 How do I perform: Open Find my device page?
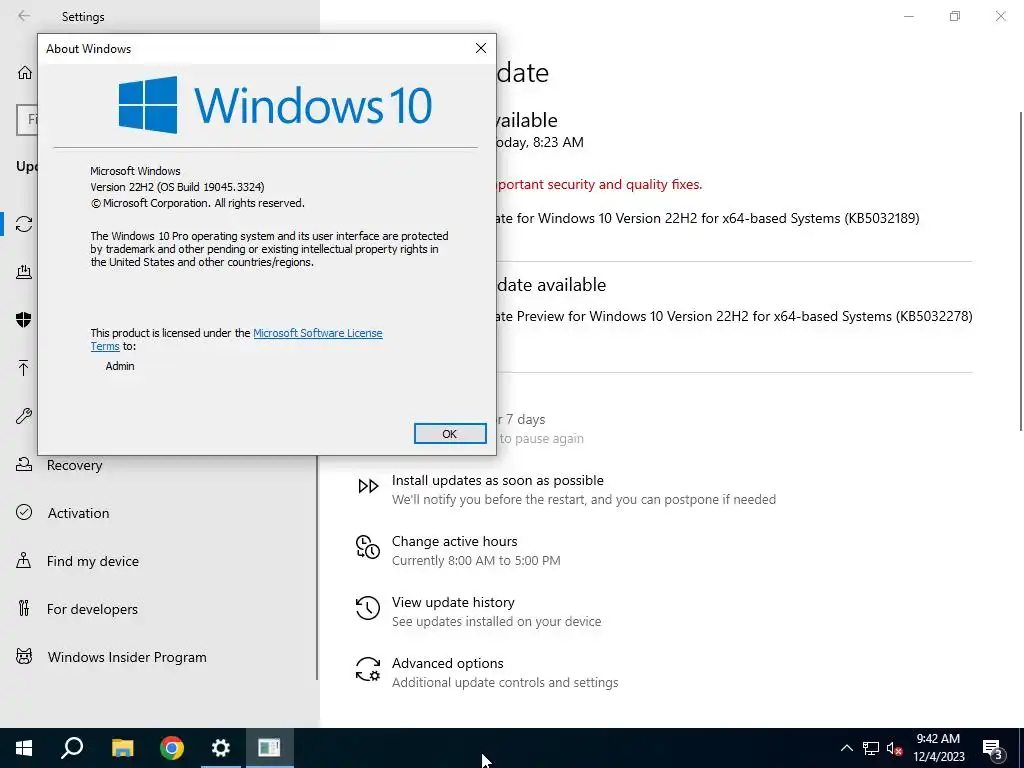click(x=93, y=561)
